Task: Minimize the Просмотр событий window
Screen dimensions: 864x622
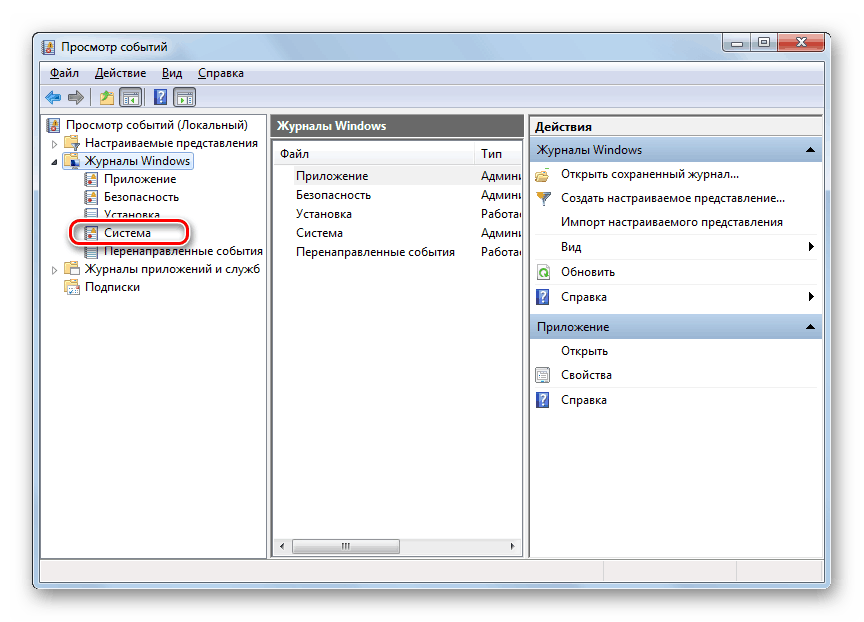Action: point(736,42)
